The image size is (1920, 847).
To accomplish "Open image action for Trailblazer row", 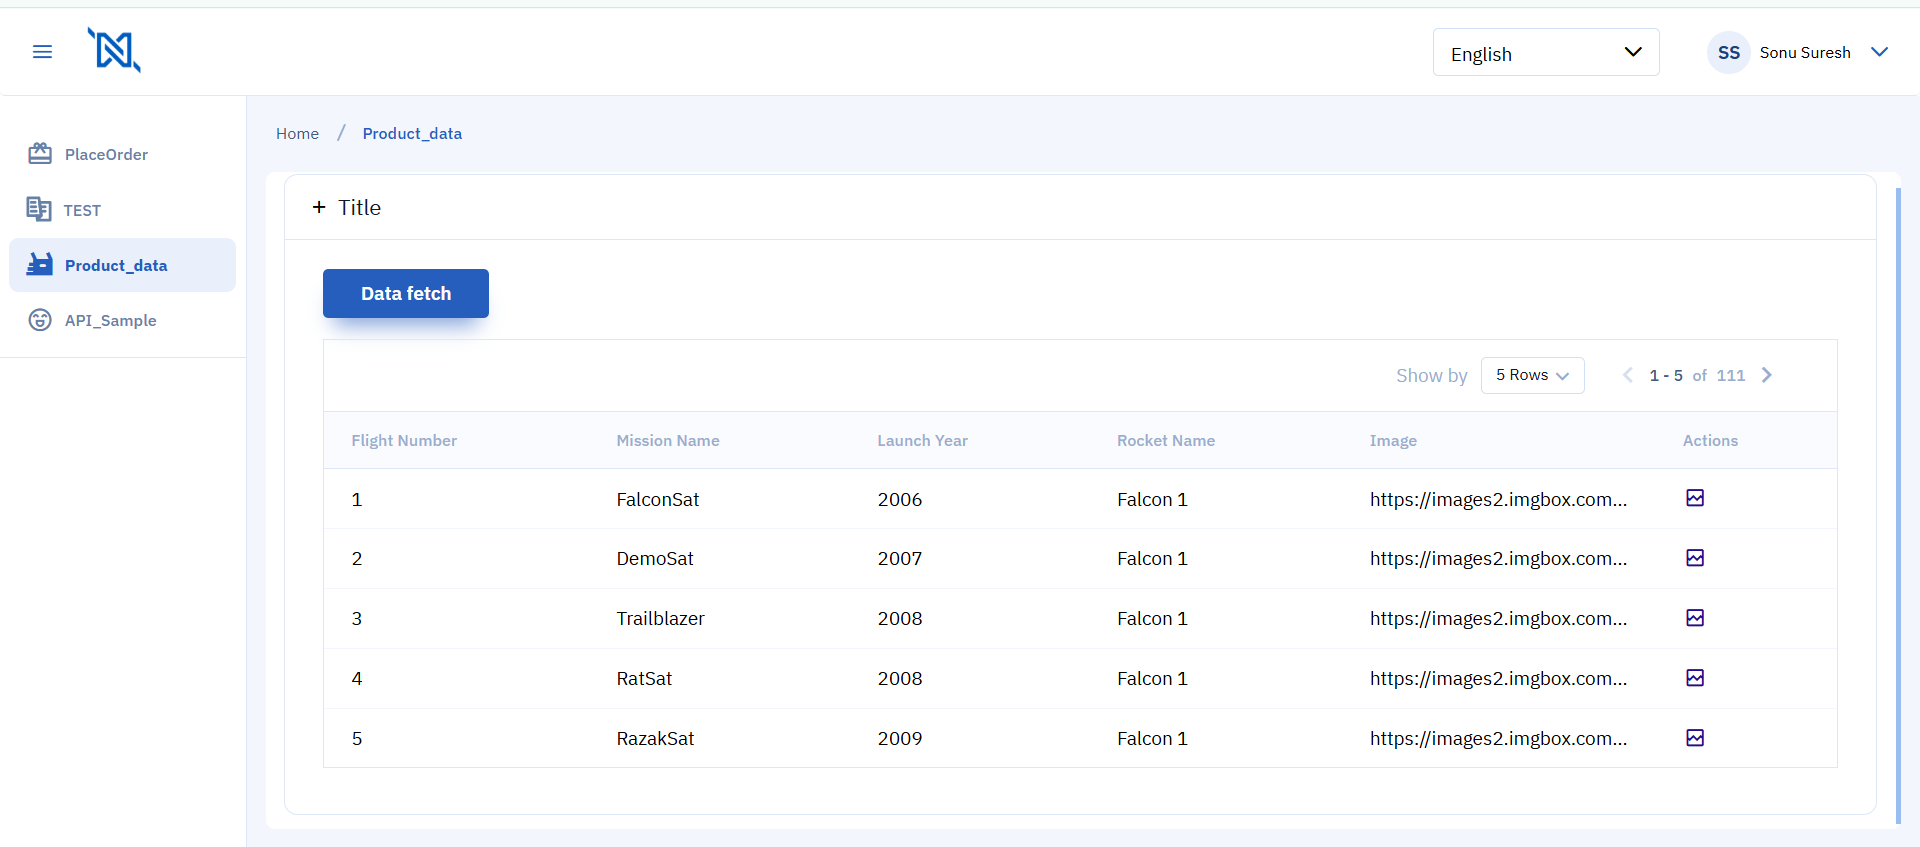I will click(1695, 618).
